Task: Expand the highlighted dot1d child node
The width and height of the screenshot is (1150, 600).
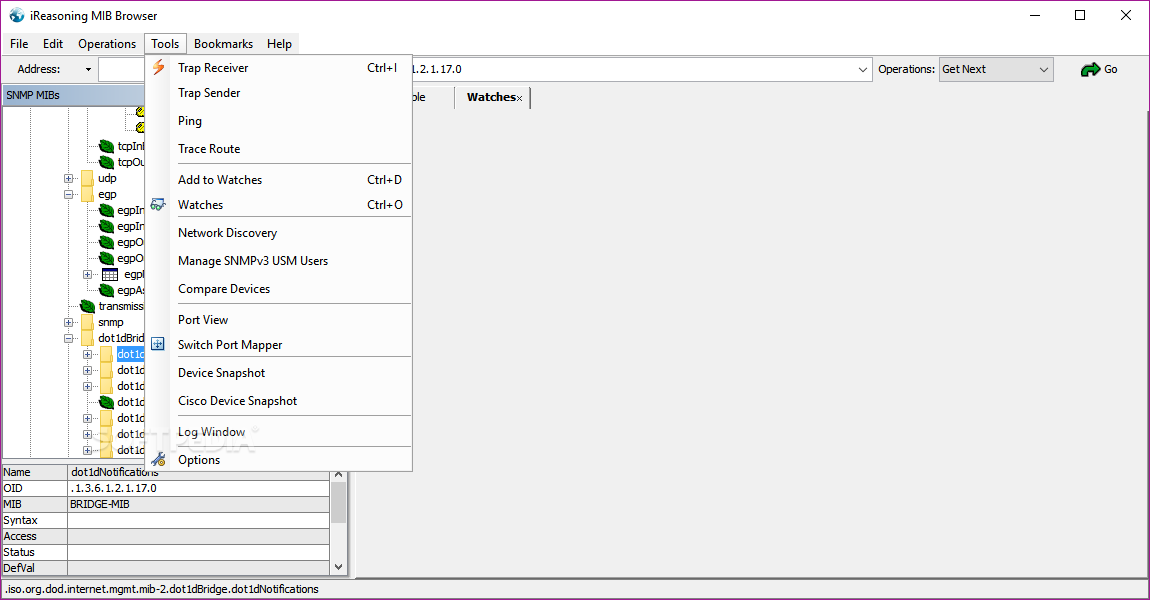Action: click(87, 354)
